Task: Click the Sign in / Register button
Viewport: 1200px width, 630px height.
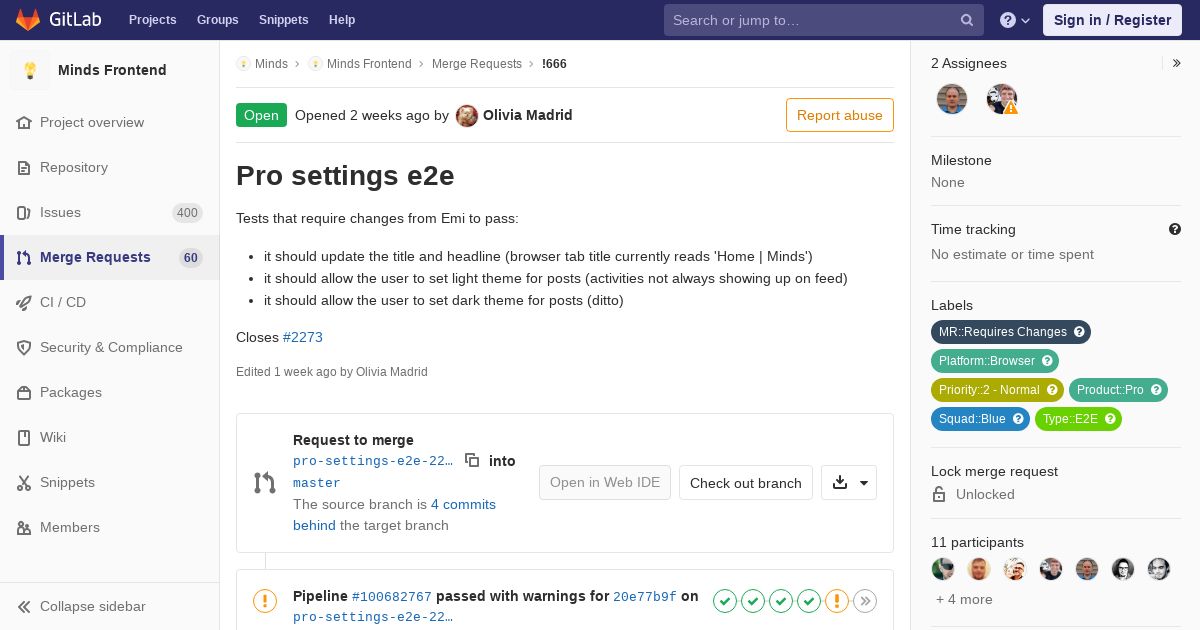Action: [1112, 20]
